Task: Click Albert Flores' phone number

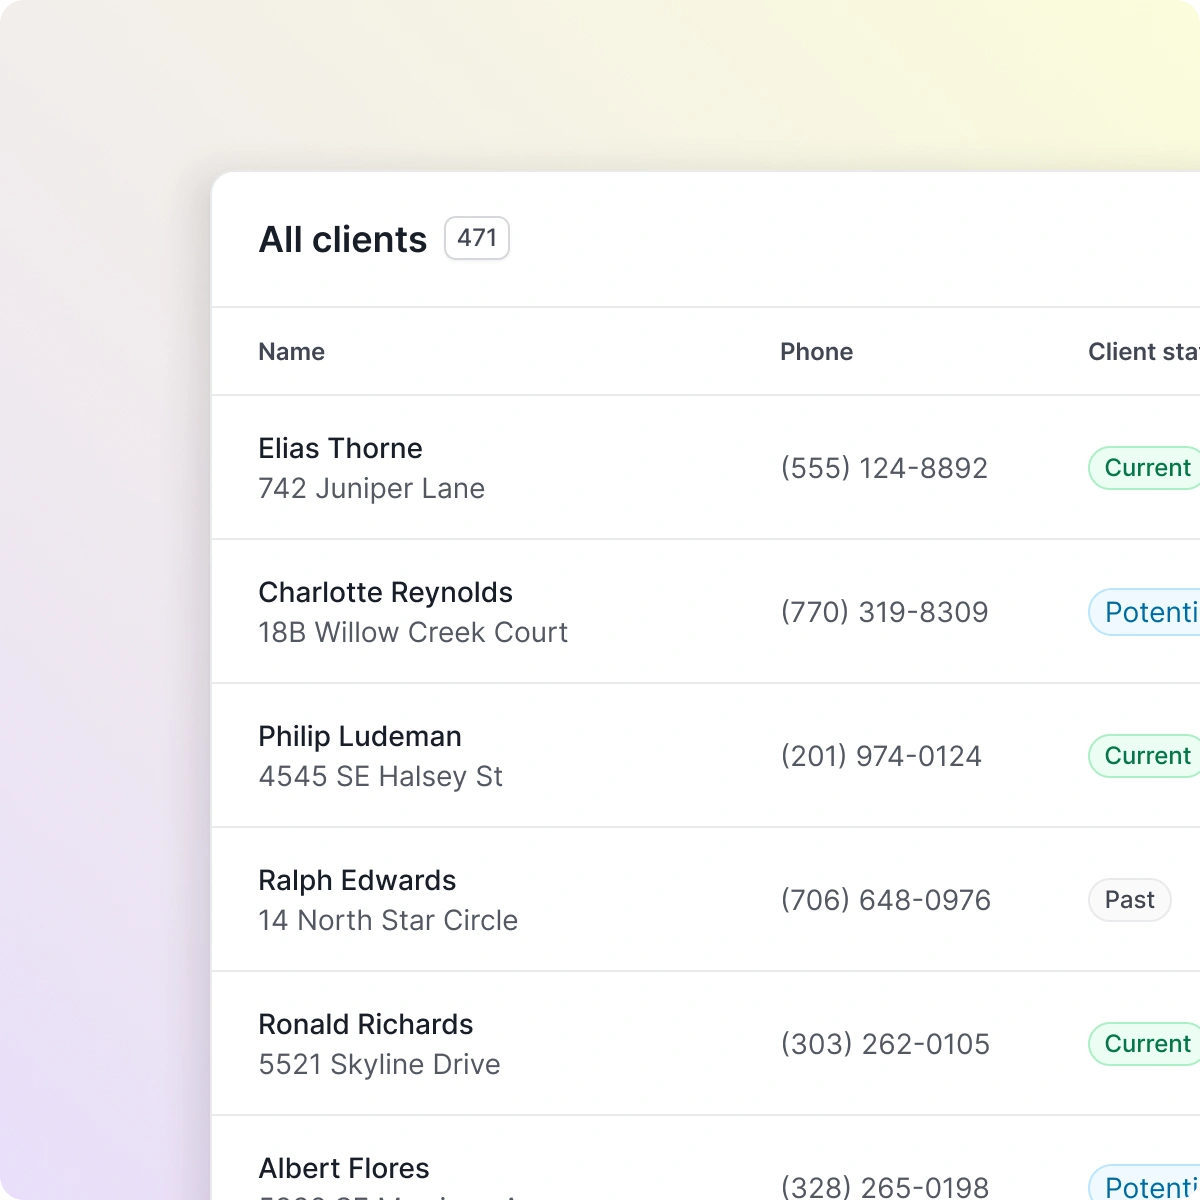Action: [884, 1187]
